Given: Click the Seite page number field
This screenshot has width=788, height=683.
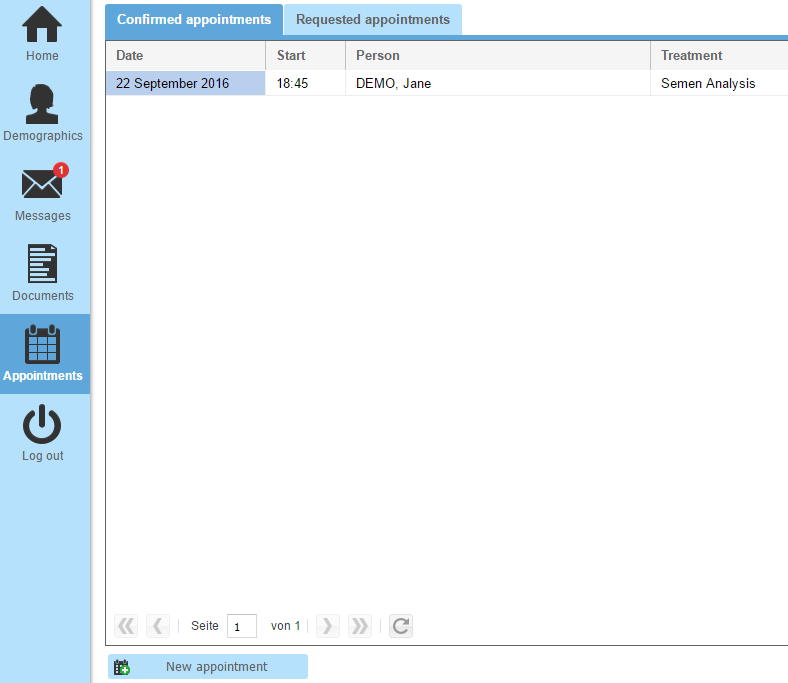Looking at the screenshot, I should coord(242,626).
